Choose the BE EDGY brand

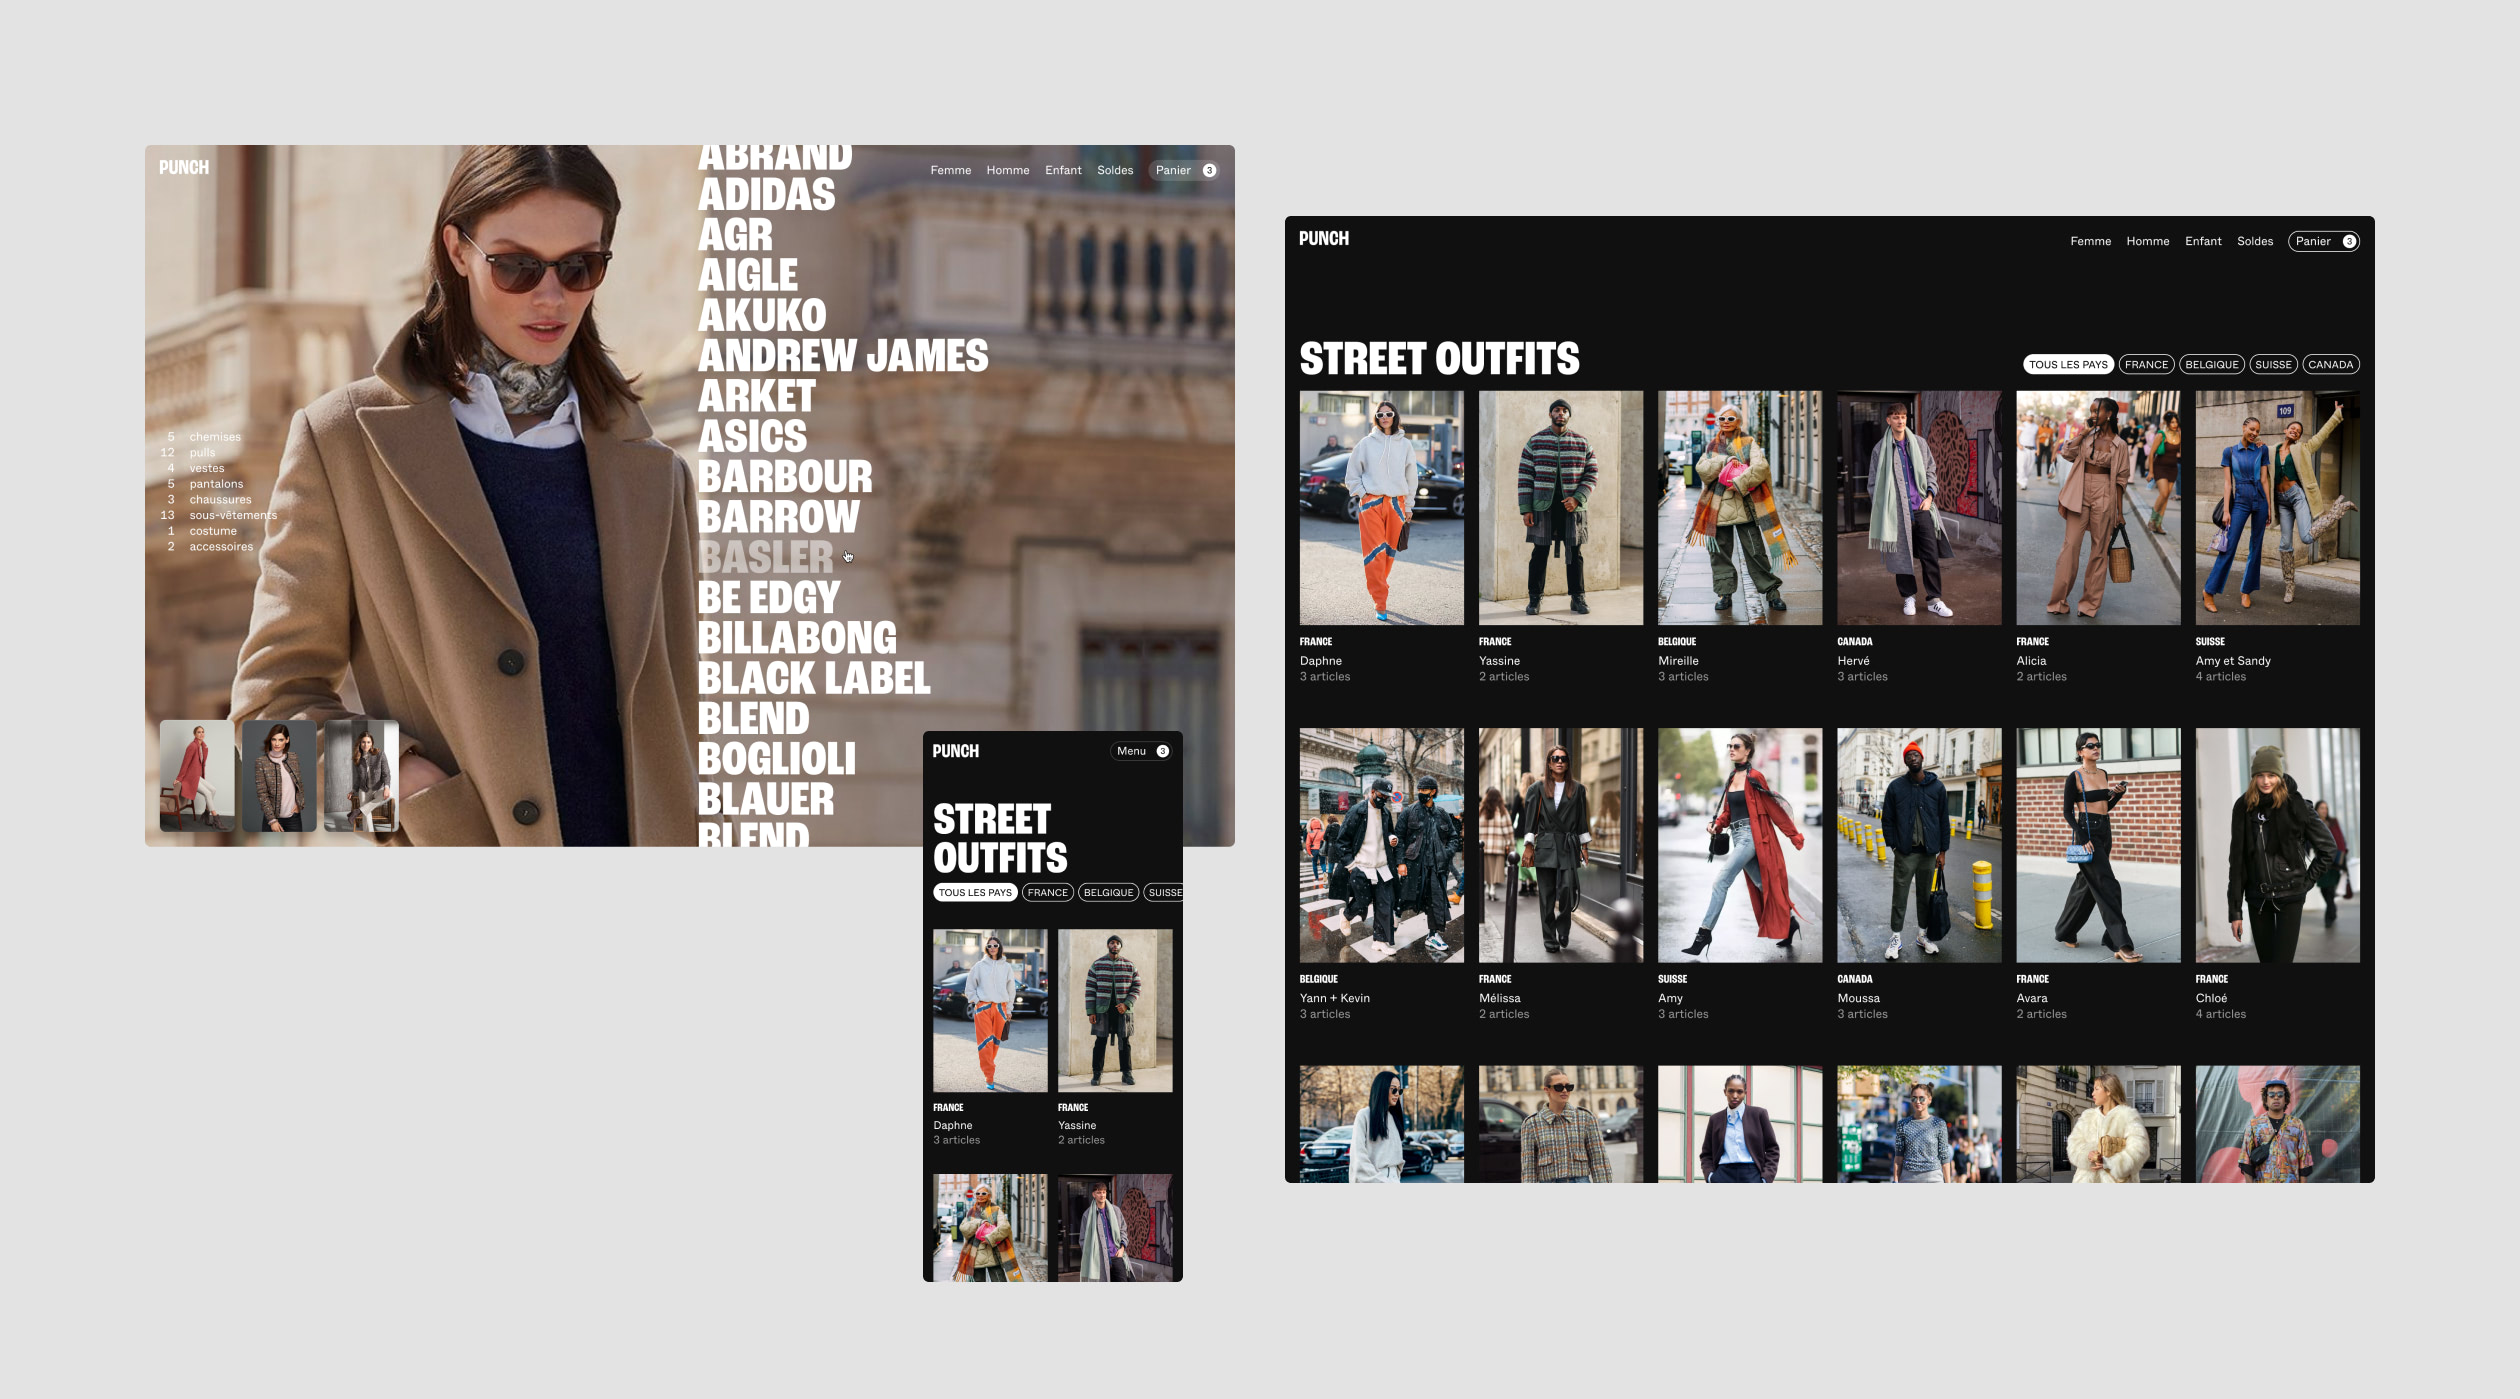(x=768, y=597)
